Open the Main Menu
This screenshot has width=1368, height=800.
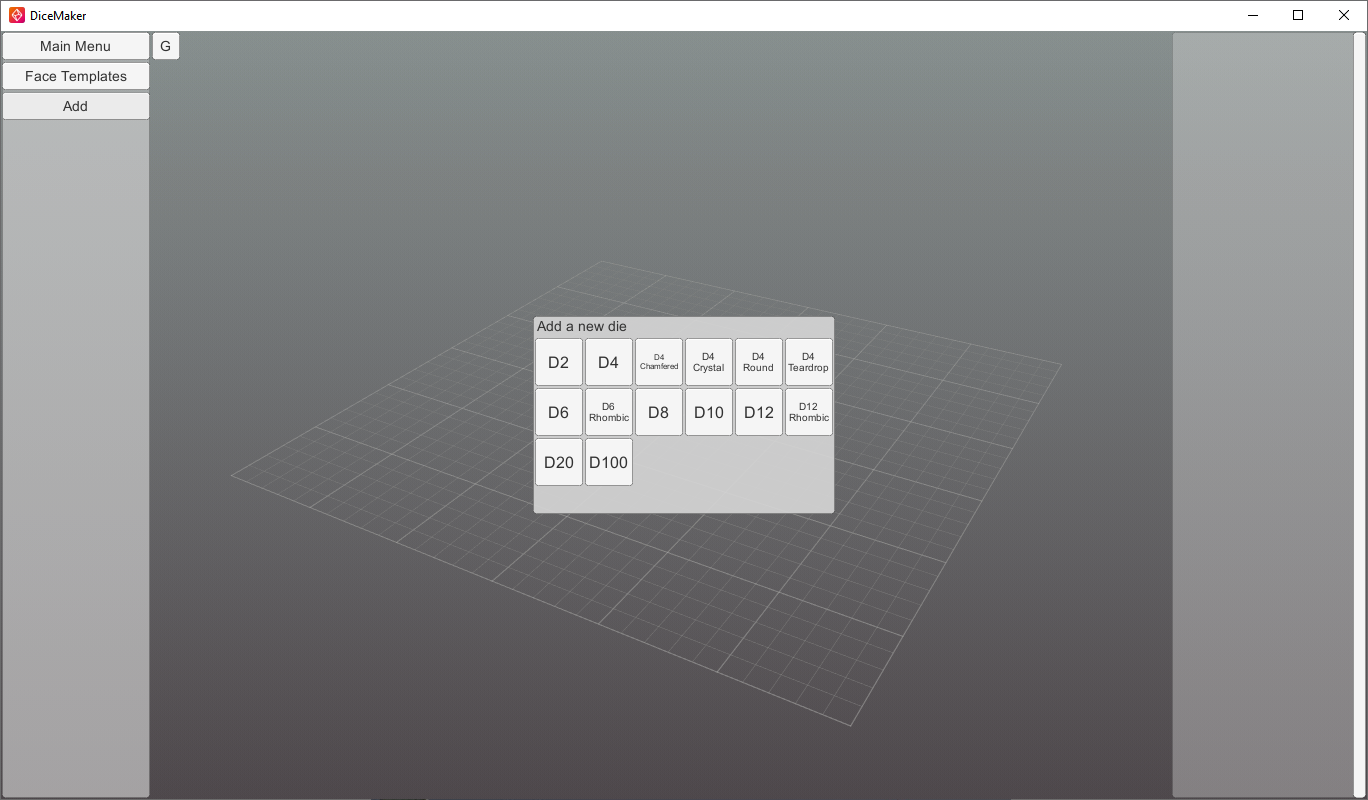(x=75, y=46)
